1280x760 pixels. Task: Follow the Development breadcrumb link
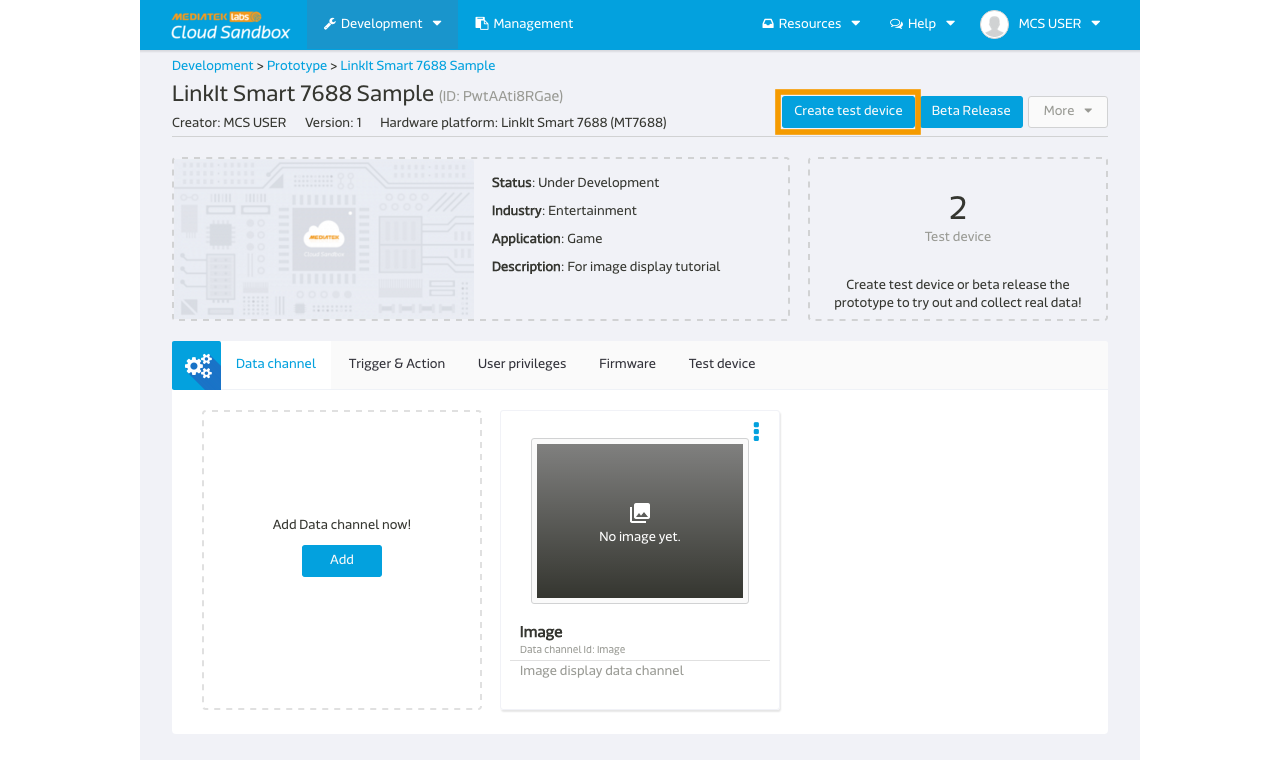213,65
